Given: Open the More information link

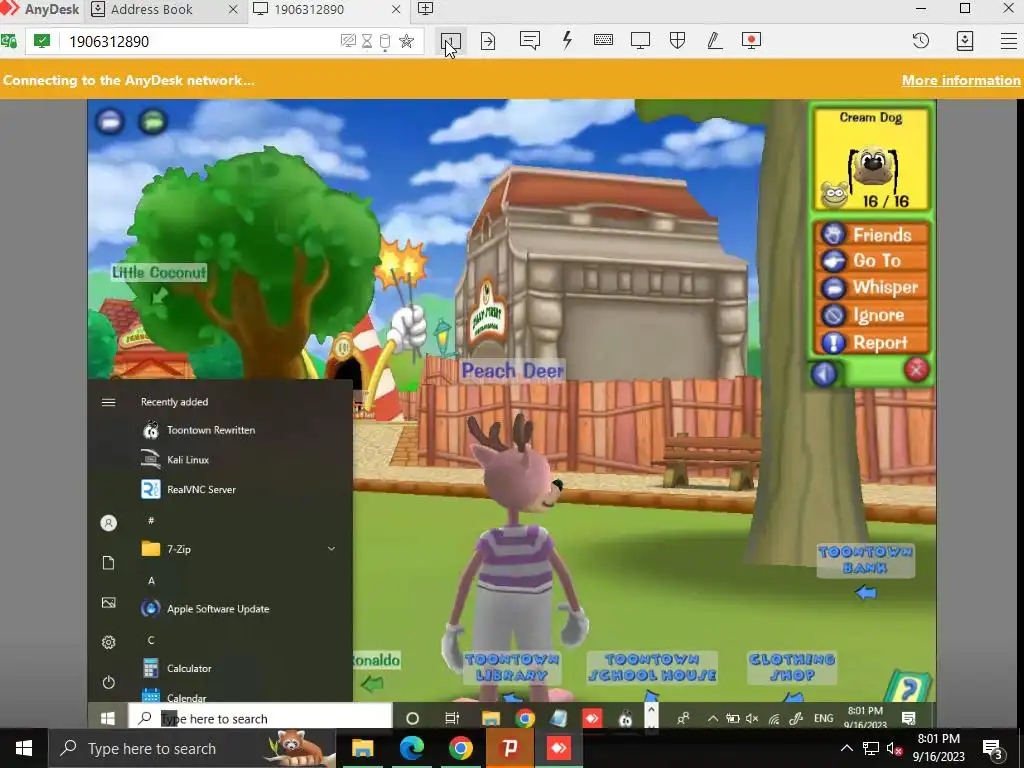Looking at the screenshot, I should pos(961,80).
